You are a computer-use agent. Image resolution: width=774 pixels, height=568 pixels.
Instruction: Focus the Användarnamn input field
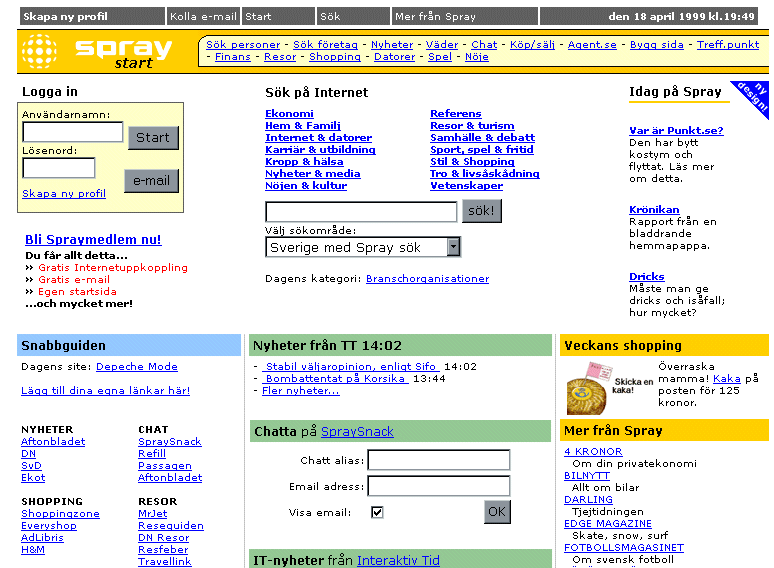point(73,132)
